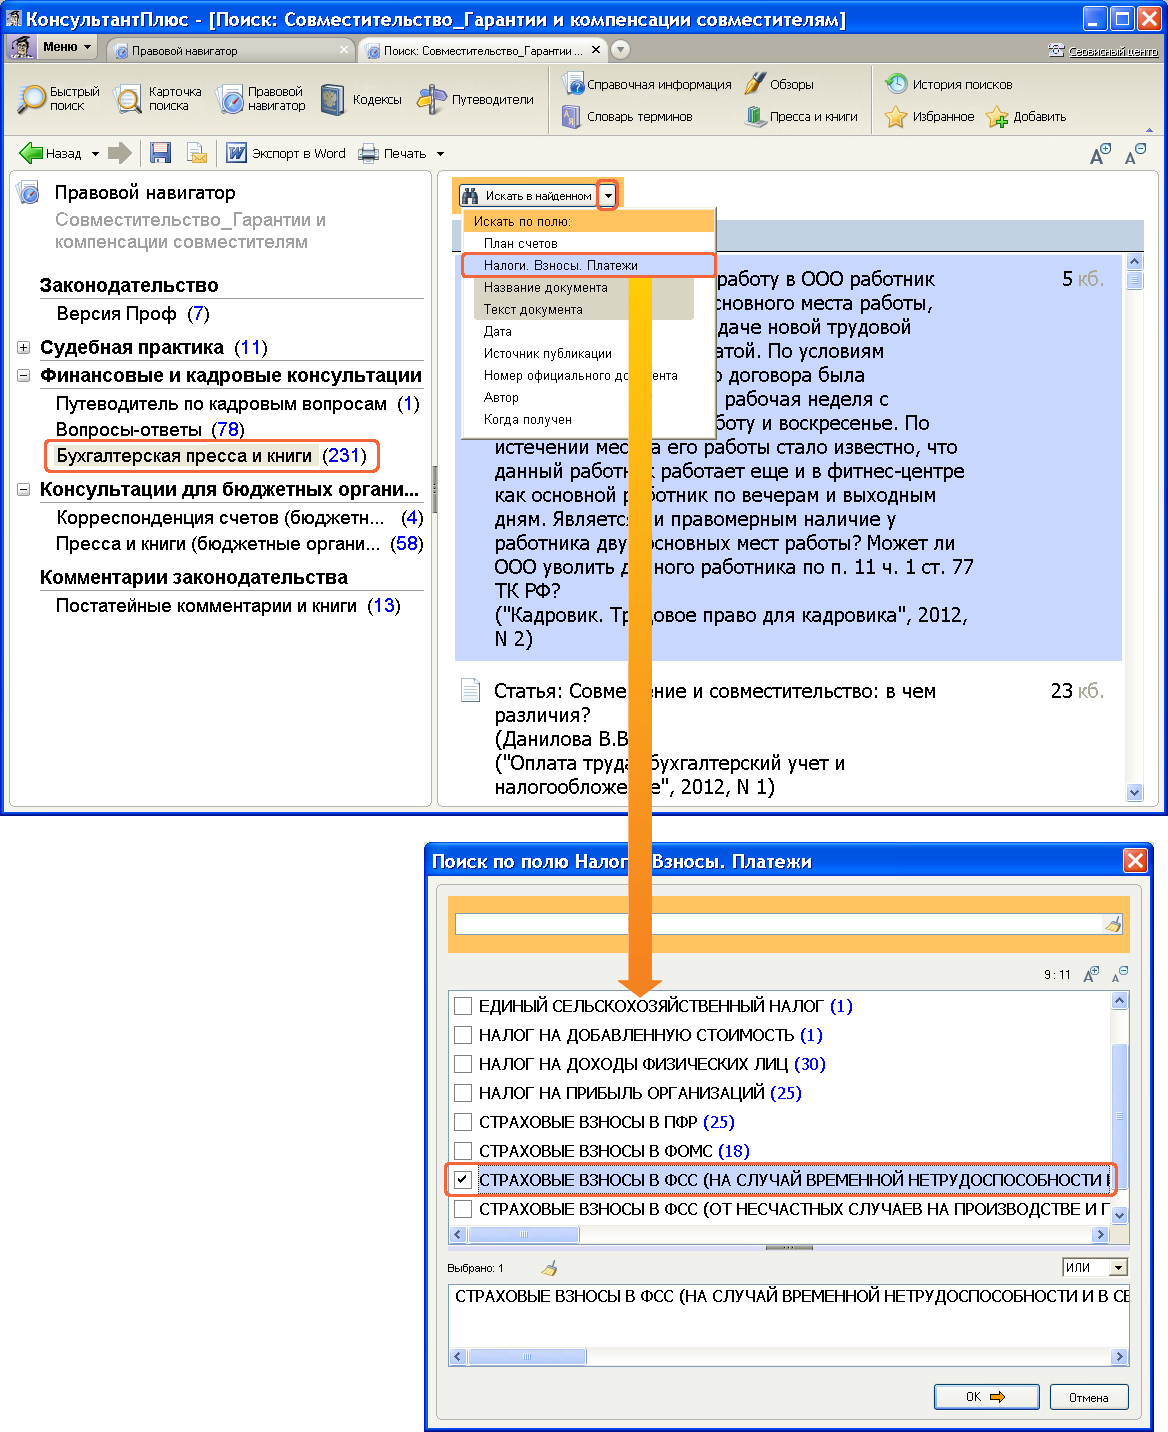
Task: Open Назад history dropdown arrow
Action: click(x=96, y=154)
